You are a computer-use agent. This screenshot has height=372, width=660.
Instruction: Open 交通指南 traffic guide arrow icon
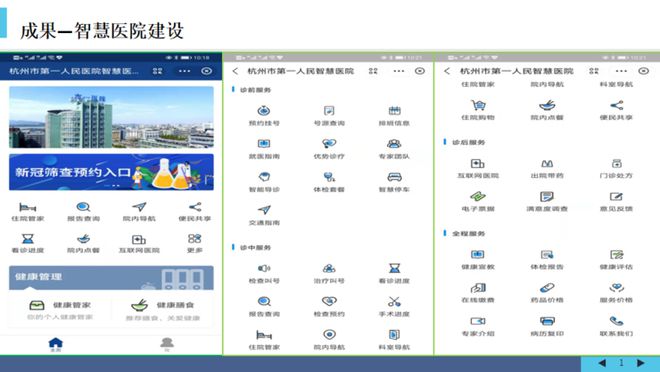pyautogui.click(x=264, y=210)
